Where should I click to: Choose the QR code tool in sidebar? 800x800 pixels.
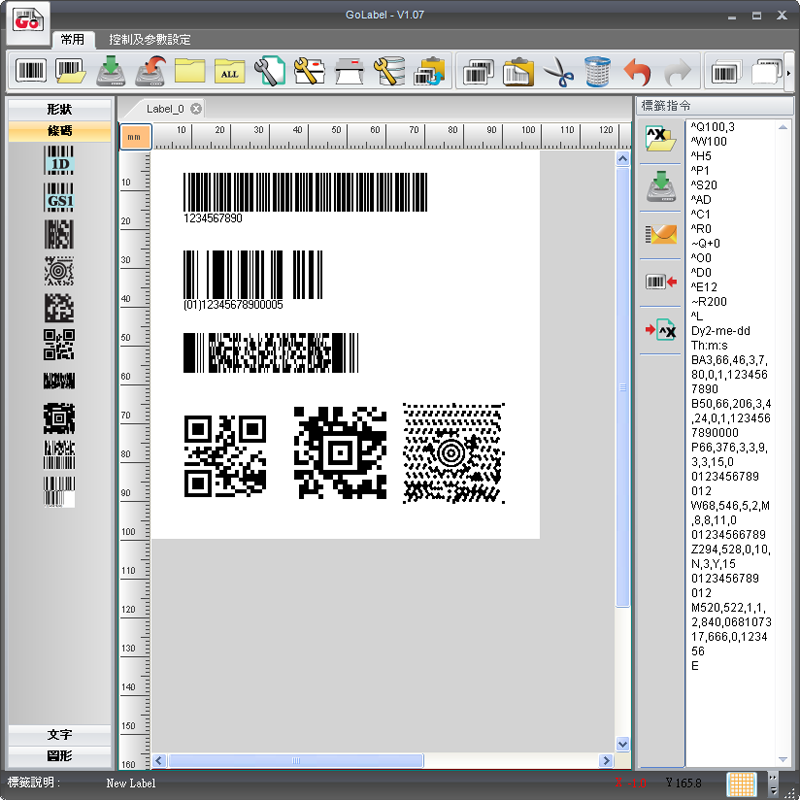point(59,344)
